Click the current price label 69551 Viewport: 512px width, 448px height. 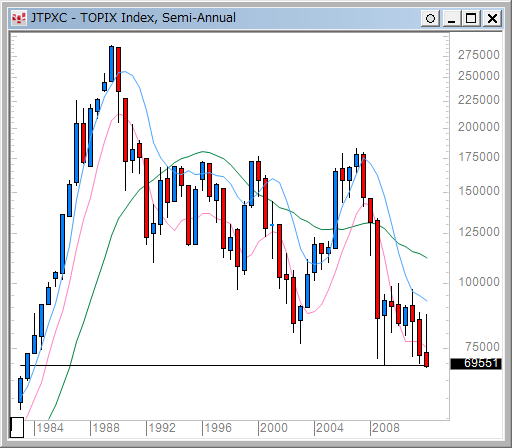point(476,363)
